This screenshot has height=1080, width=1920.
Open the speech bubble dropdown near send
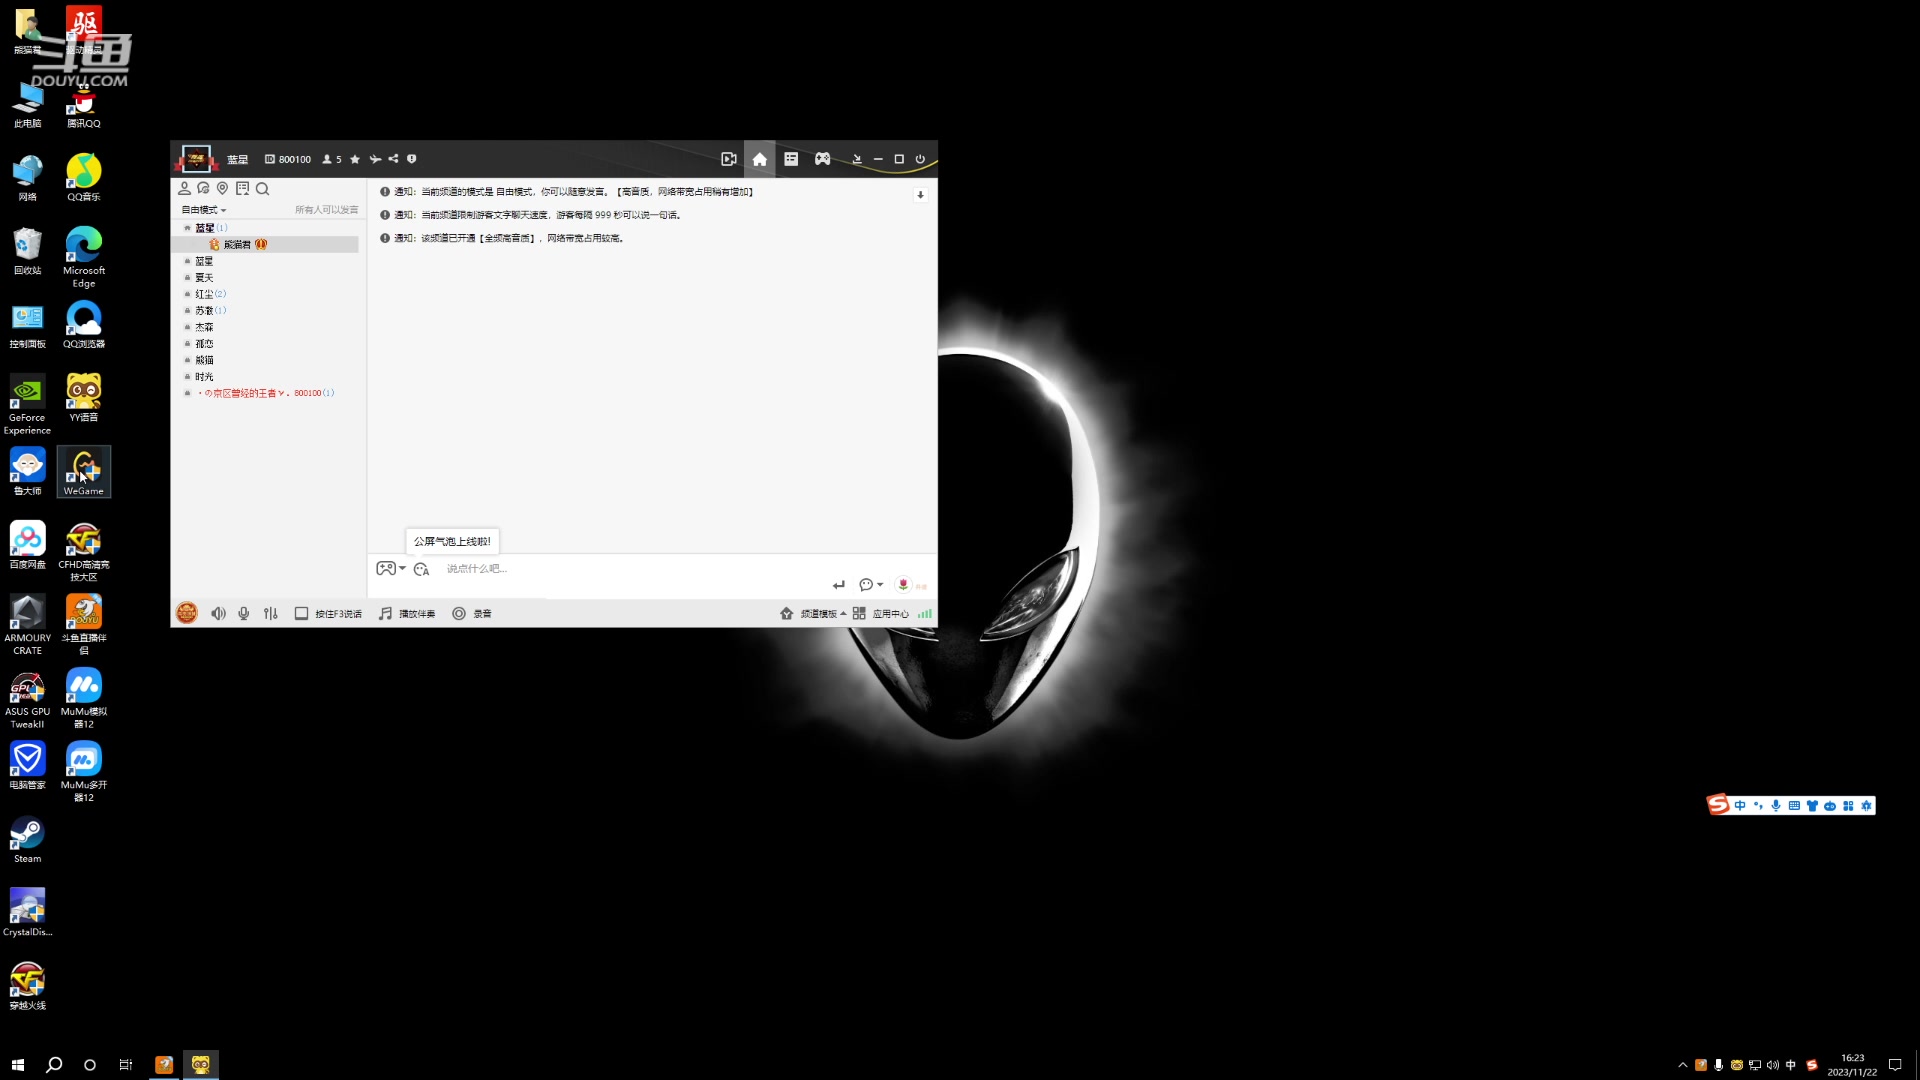[x=870, y=585]
